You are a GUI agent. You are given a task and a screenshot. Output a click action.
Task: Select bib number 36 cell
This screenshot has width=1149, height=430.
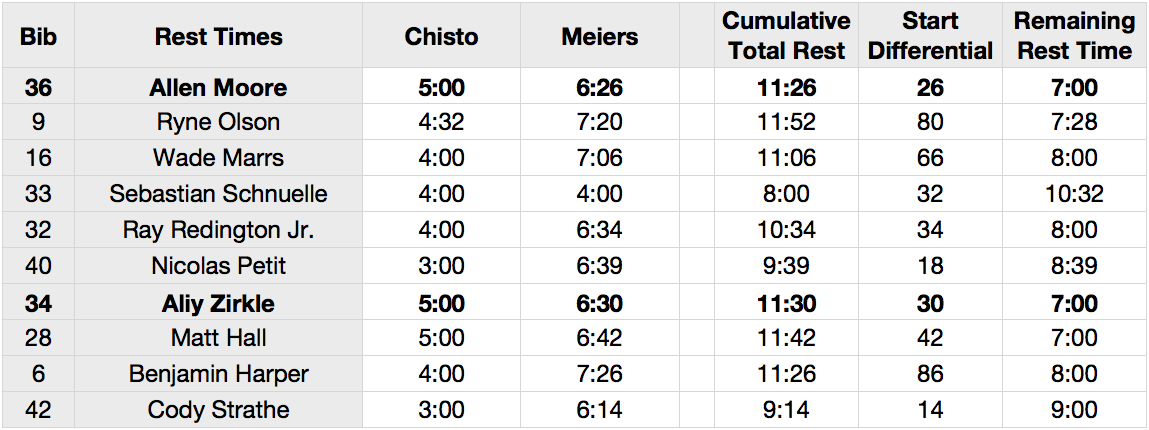37,87
